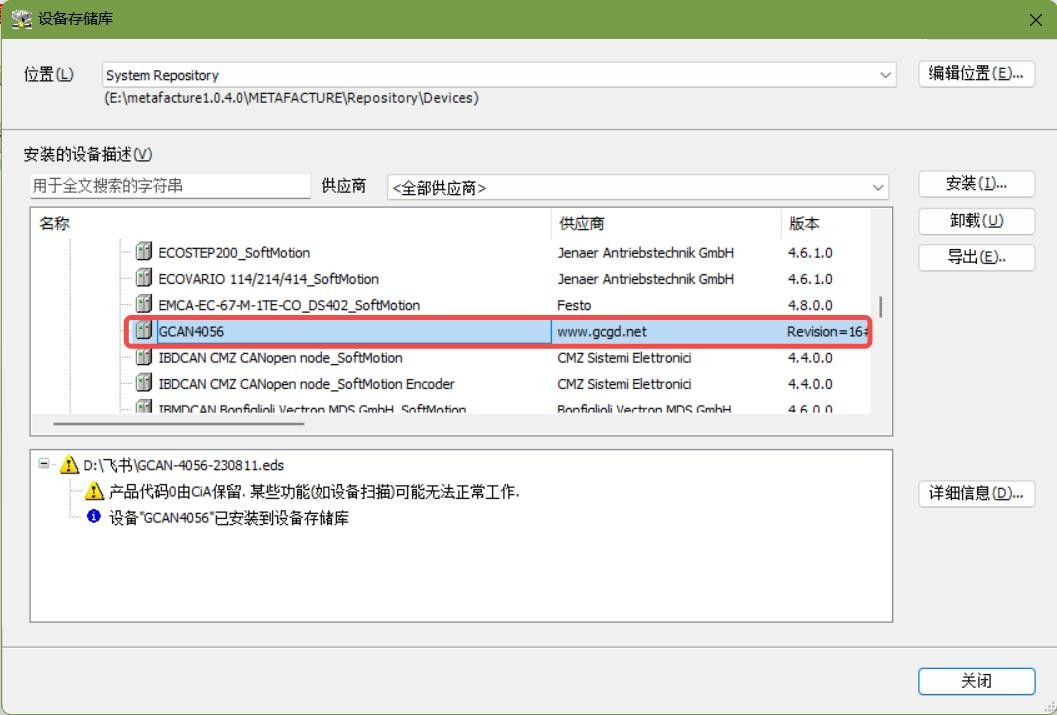The height and width of the screenshot is (715, 1057).
Task: Sort devices by the 名称 column header
Action: 55,224
